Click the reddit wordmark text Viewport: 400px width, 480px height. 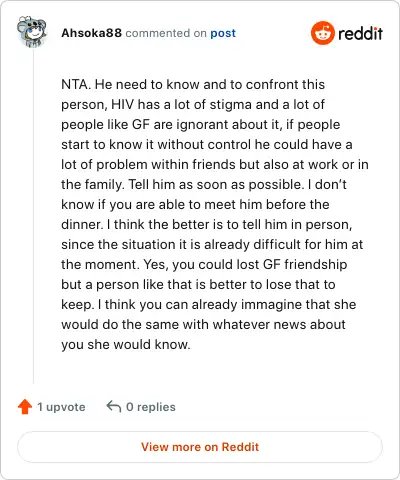(360, 34)
